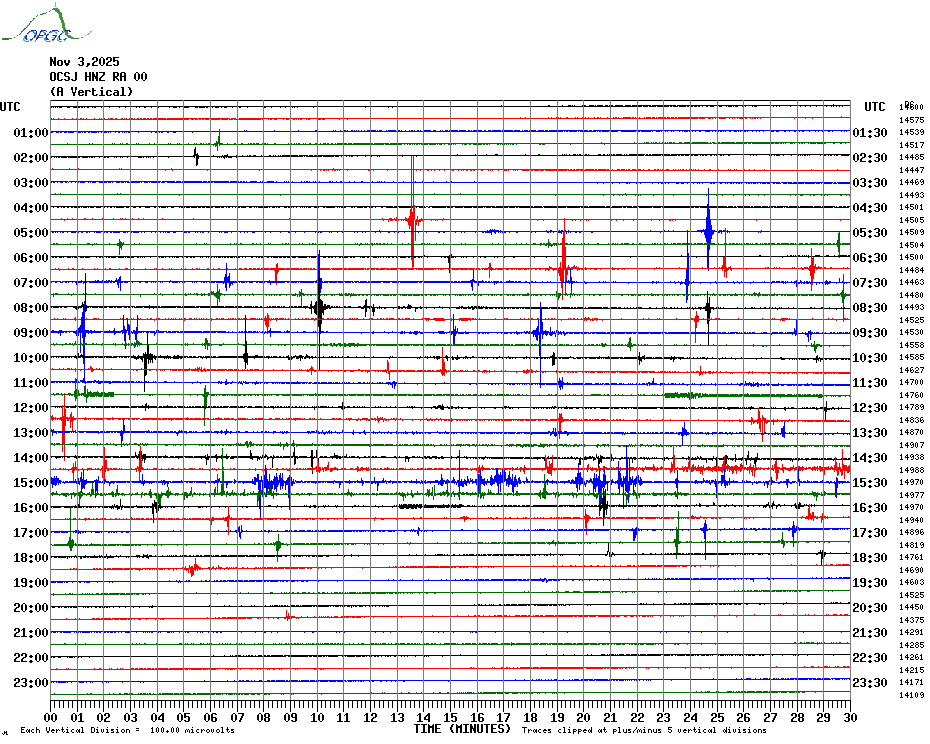Select minute label '13' on time axis
Image resolution: width=930 pixels, height=744 pixels.
pyautogui.click(x=397, y=718)
